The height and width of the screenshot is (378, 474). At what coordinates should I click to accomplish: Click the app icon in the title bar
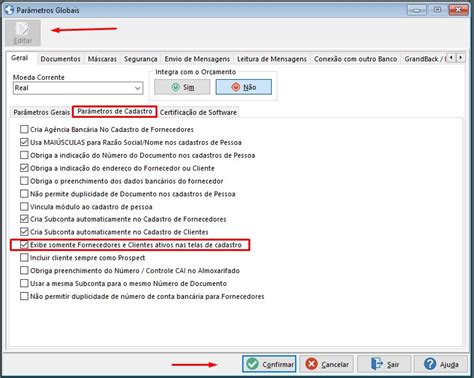coord(9,10)
